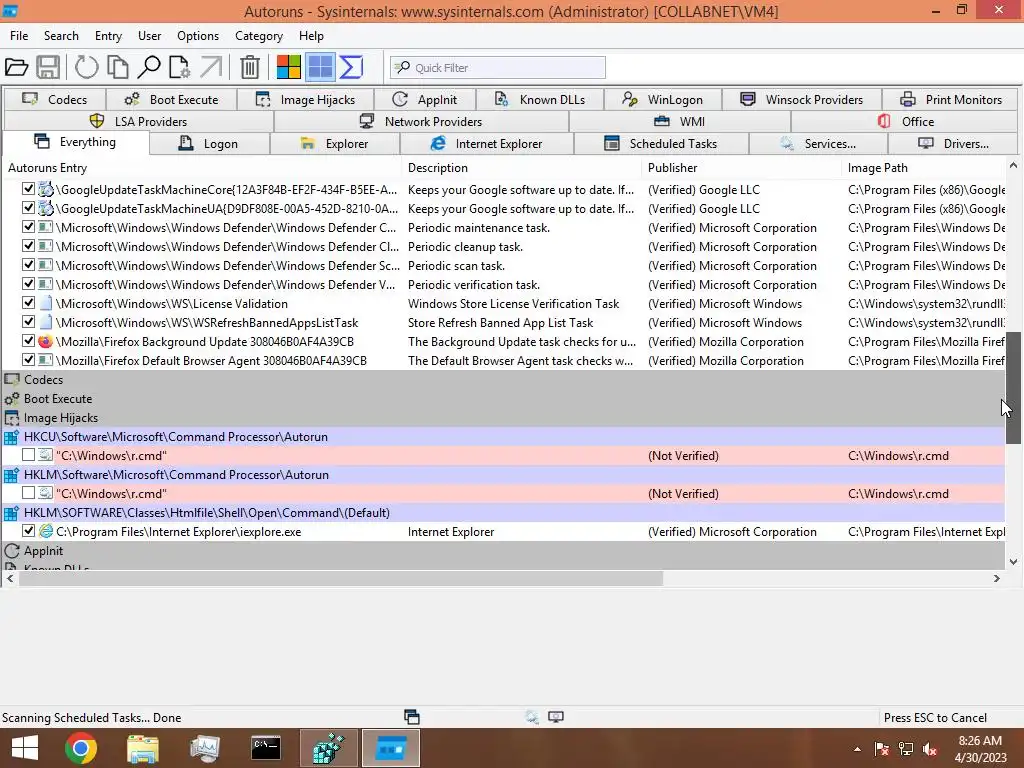Switch to the Services tab
Viewport: 1024px width, 768px height.
[x=818, y=144]
